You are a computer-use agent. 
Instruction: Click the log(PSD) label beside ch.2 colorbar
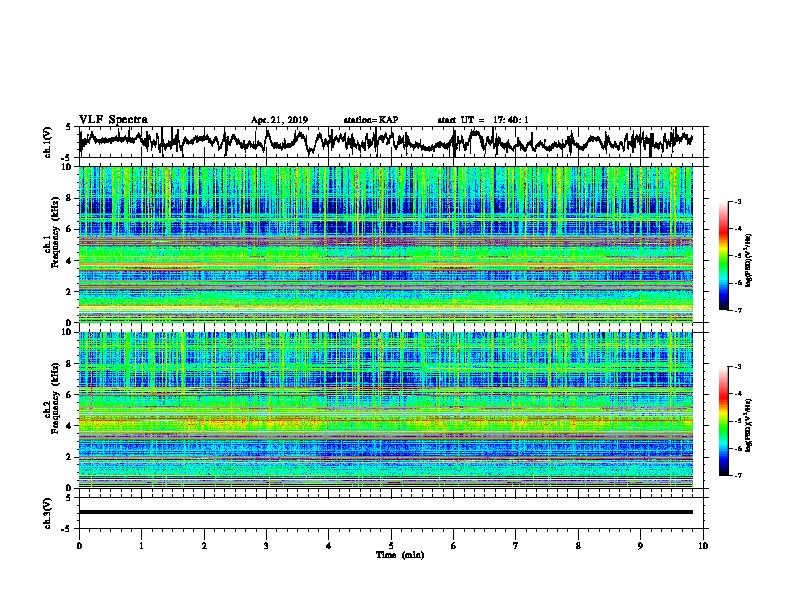click(748, 426)
